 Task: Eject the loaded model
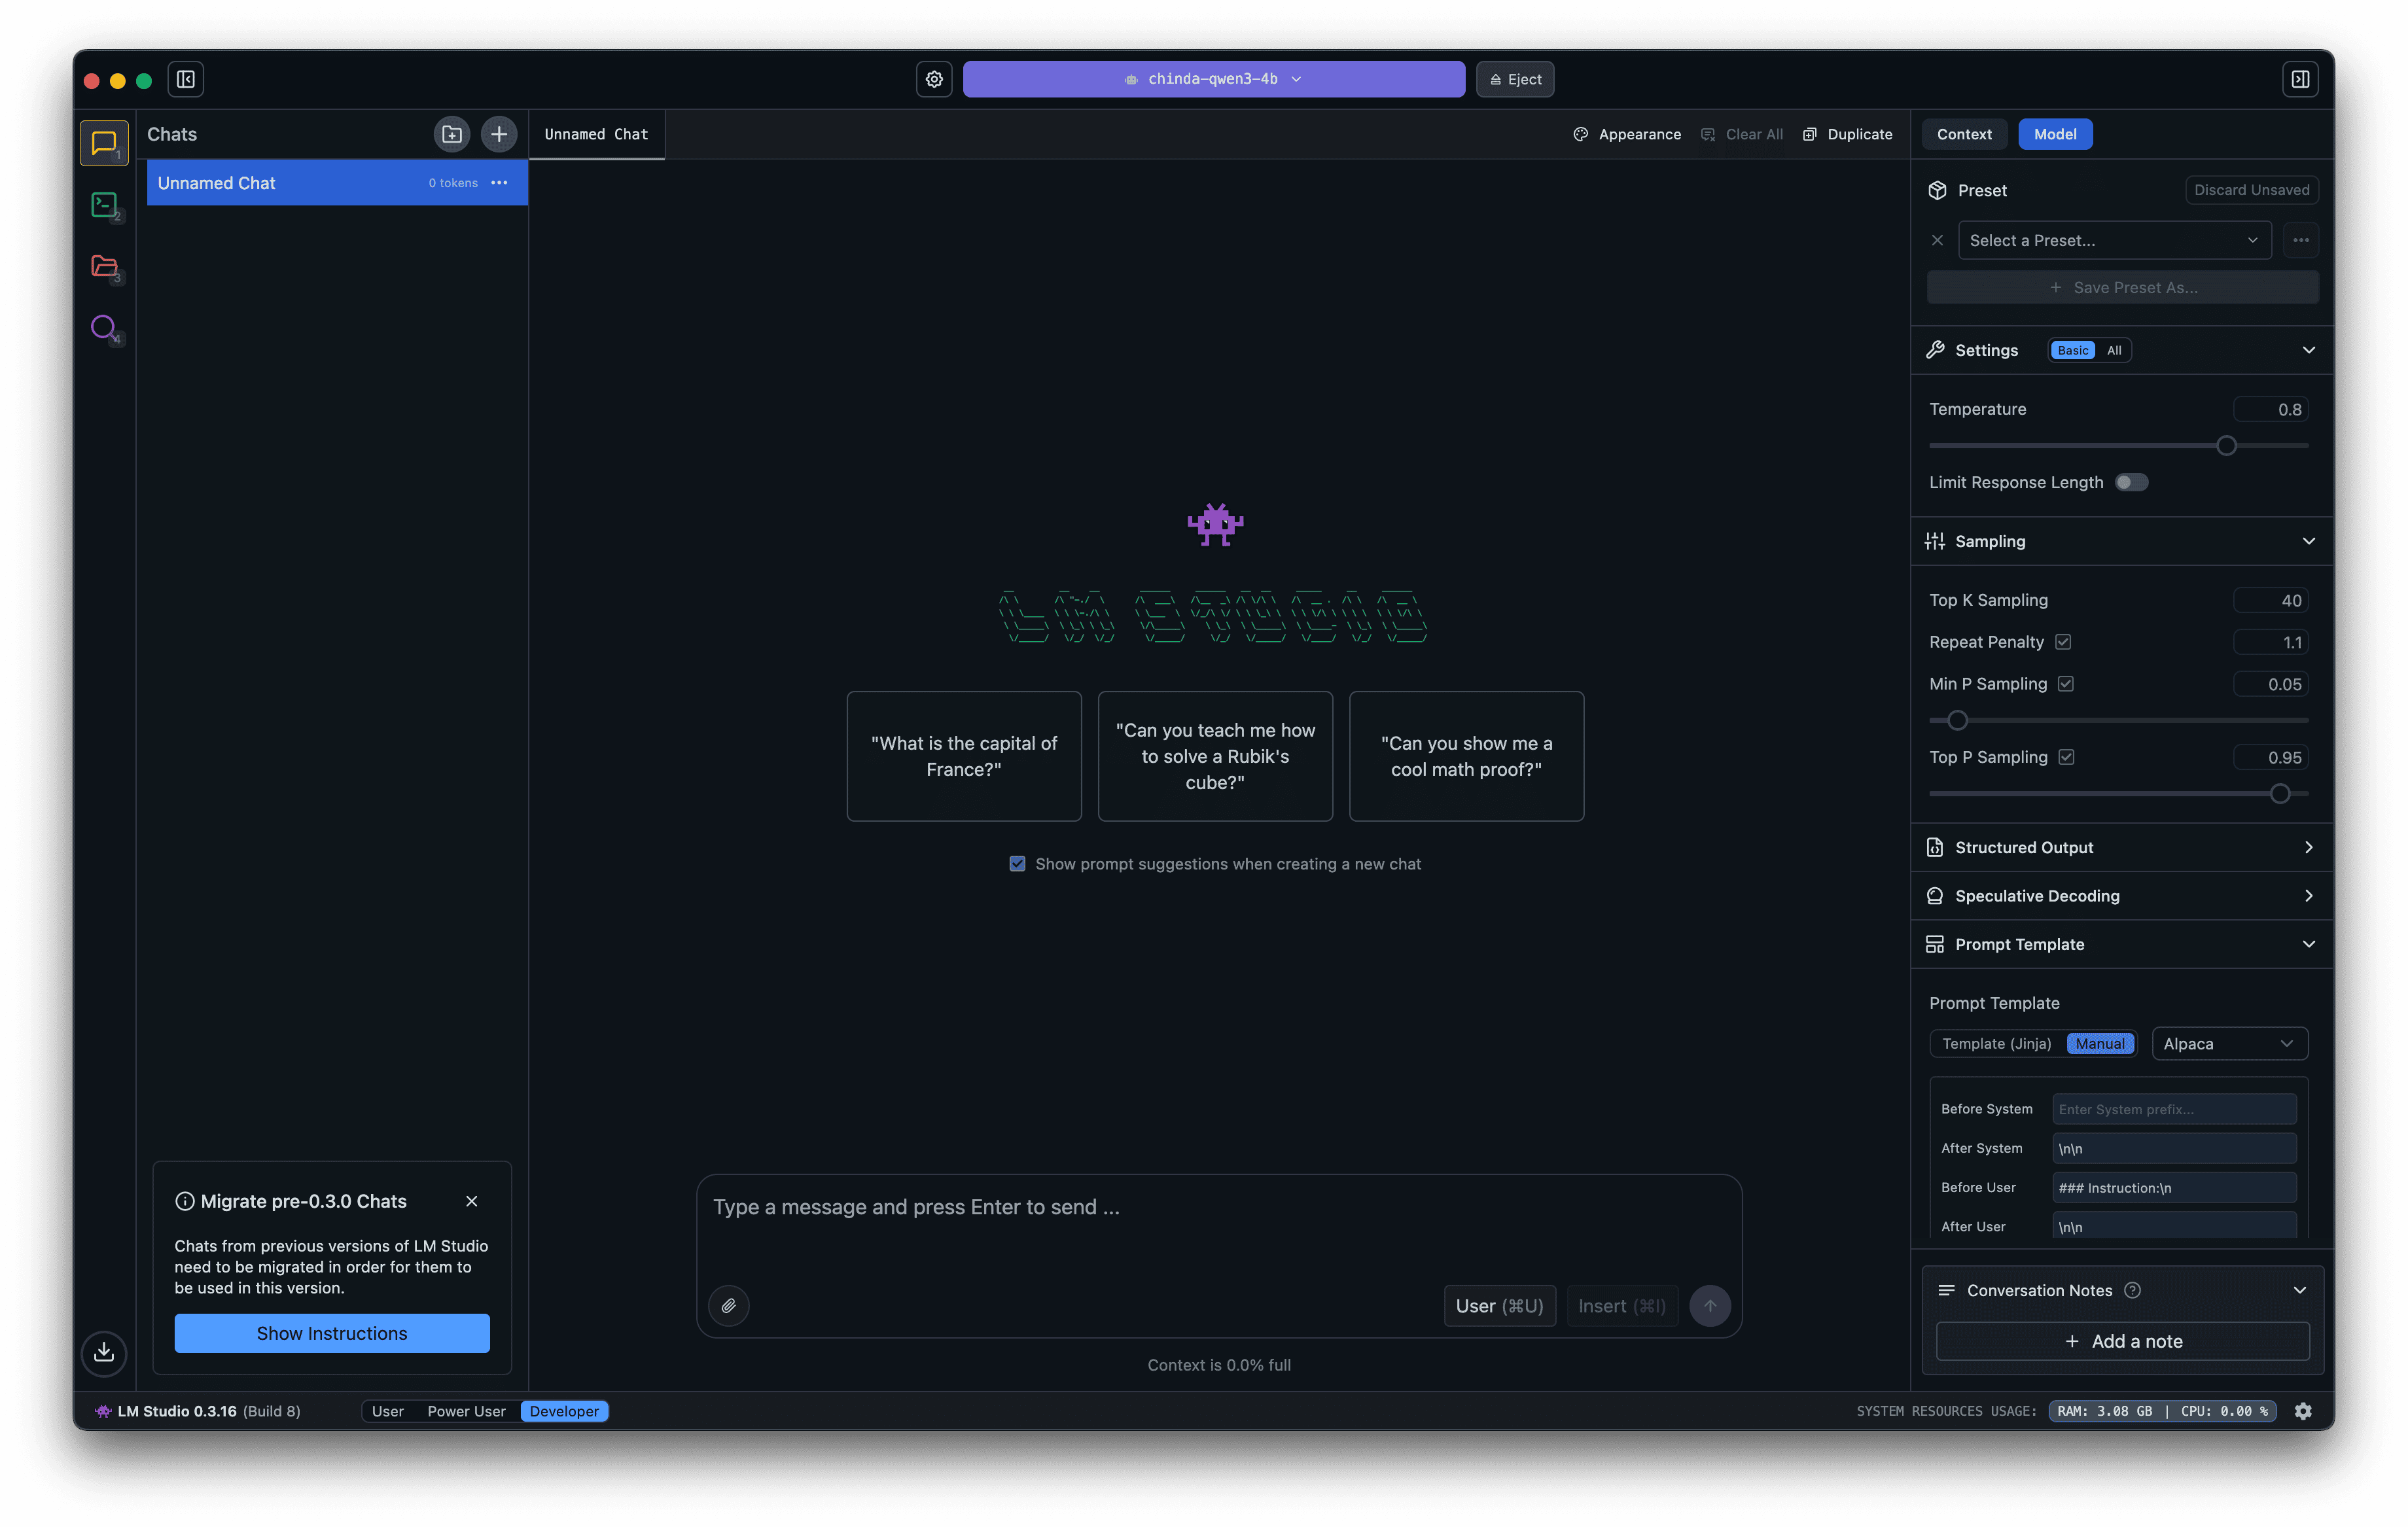pos(1515,79)
